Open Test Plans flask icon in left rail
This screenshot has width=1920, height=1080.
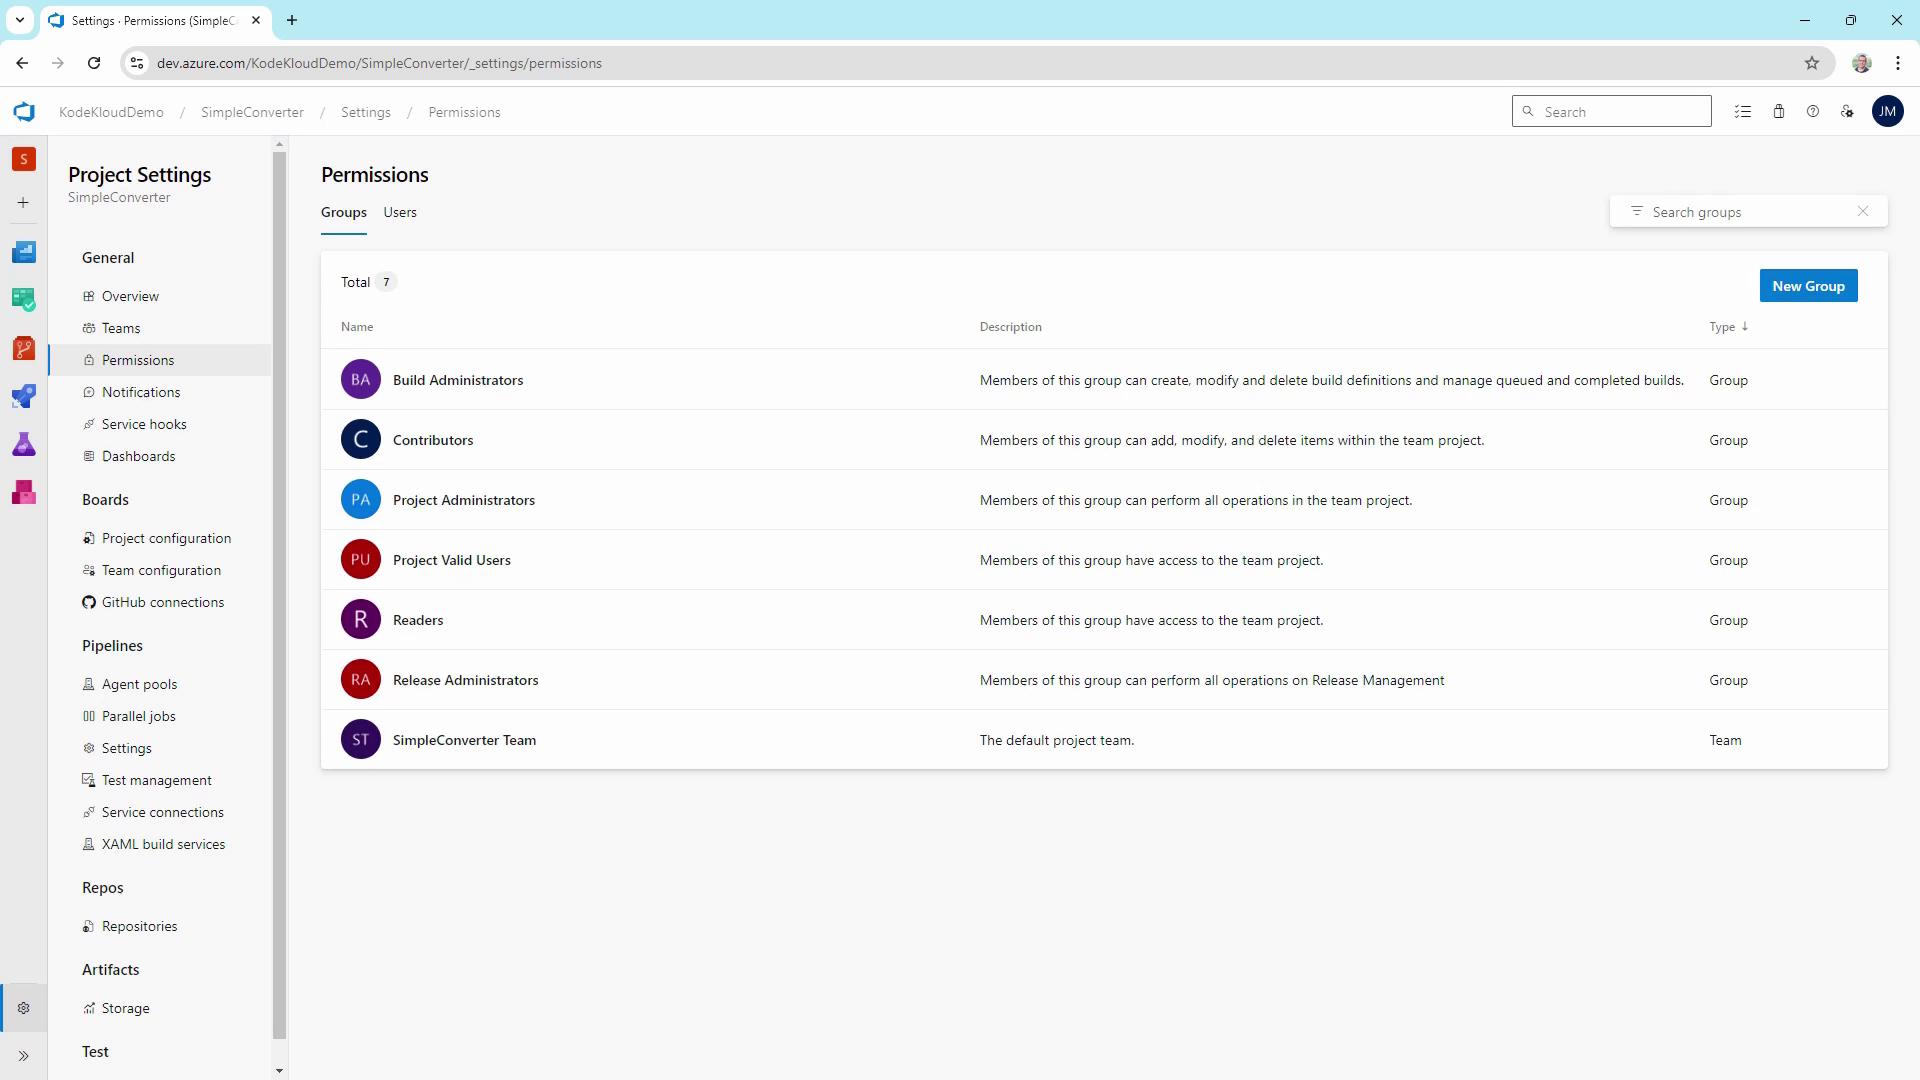coord(24,445)
